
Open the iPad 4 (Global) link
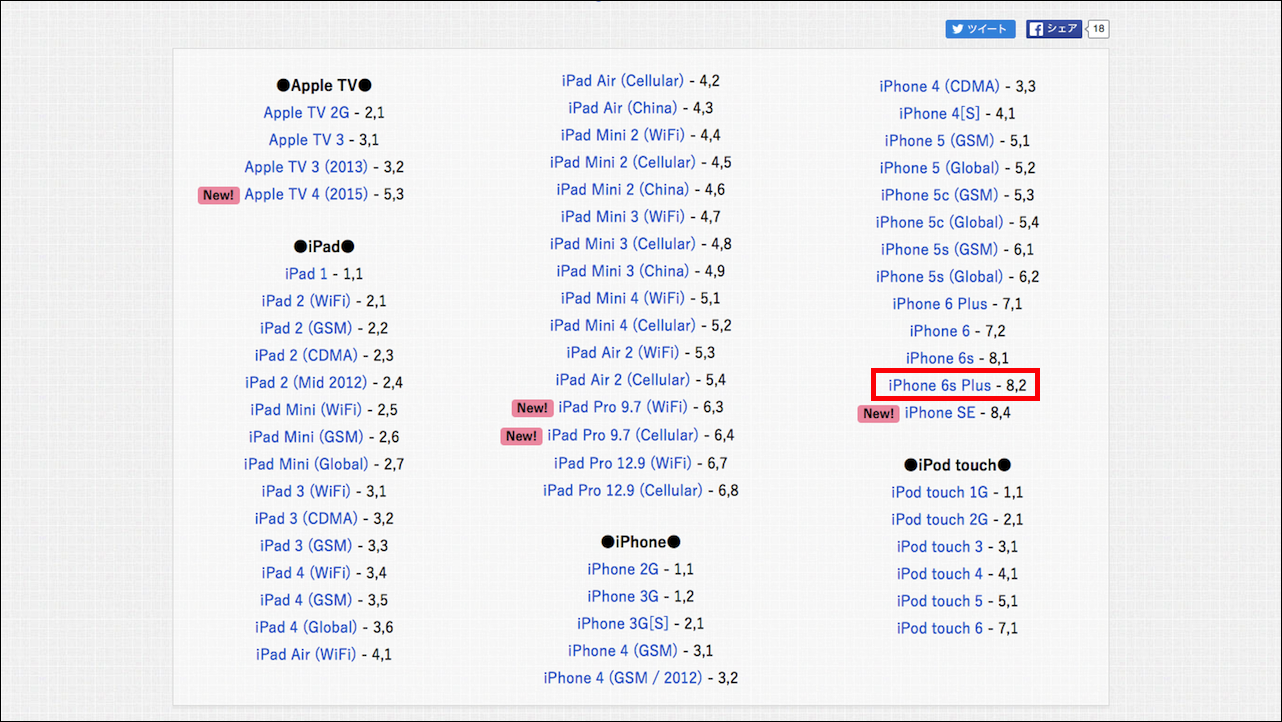306,627
